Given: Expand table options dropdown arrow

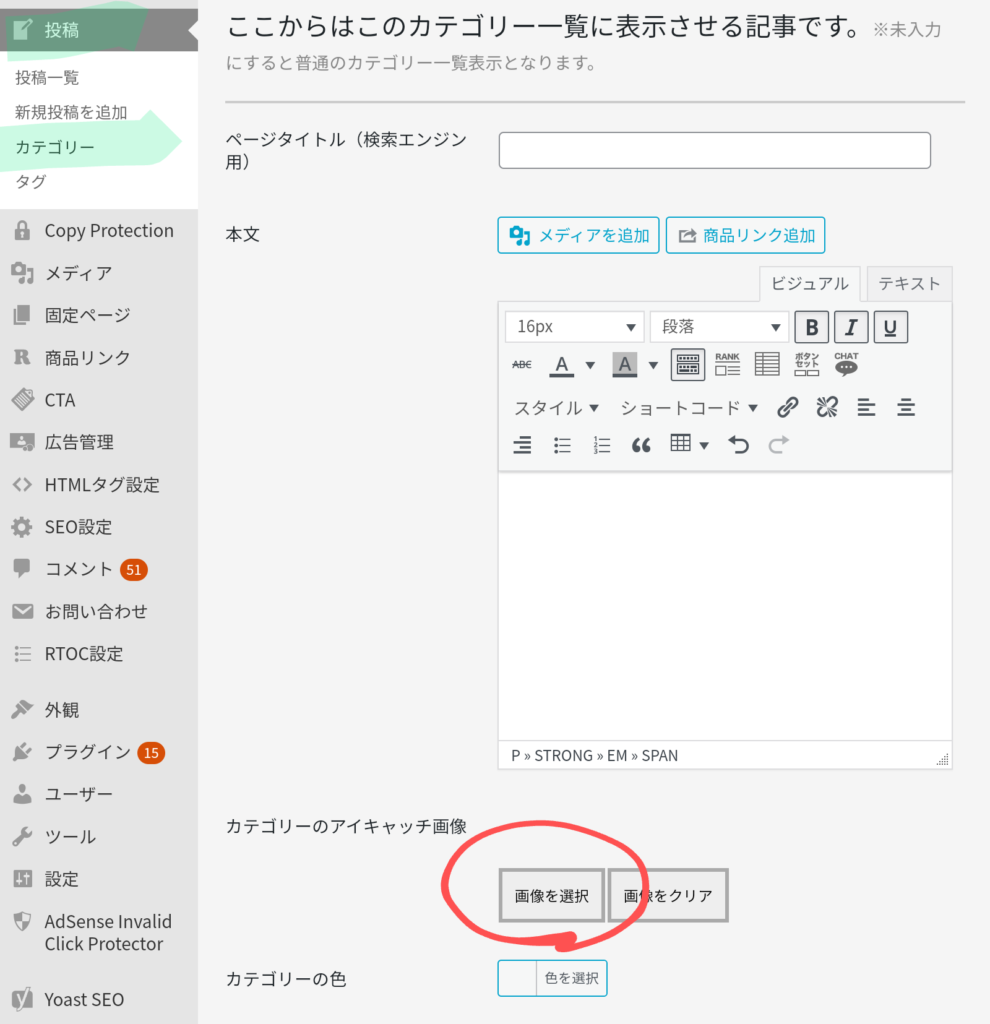Looking at the screenshot, I should [x=704, y=446].
